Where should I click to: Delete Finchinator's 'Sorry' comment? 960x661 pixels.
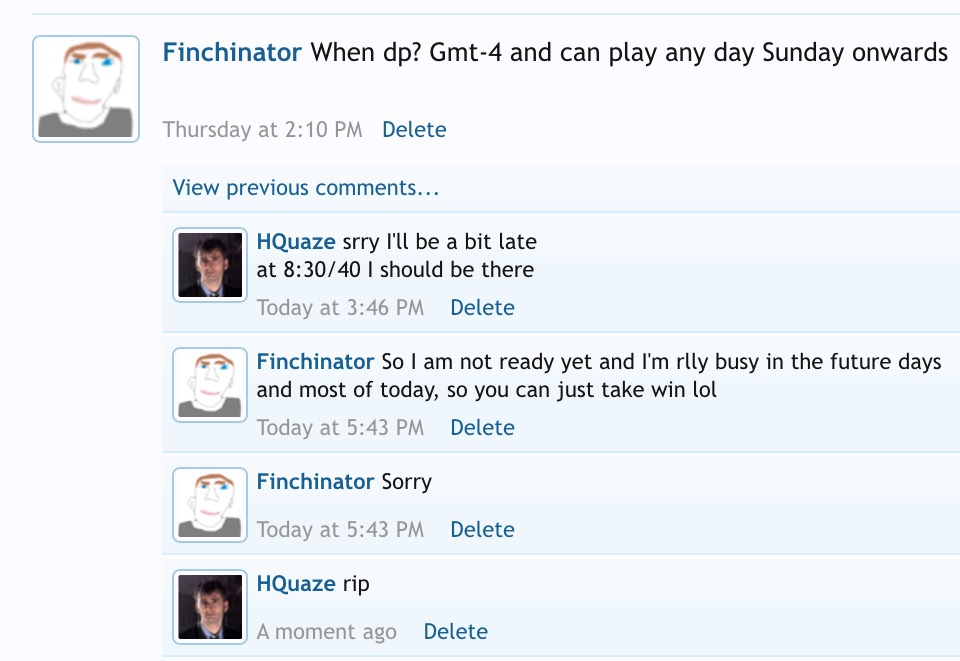482,529
